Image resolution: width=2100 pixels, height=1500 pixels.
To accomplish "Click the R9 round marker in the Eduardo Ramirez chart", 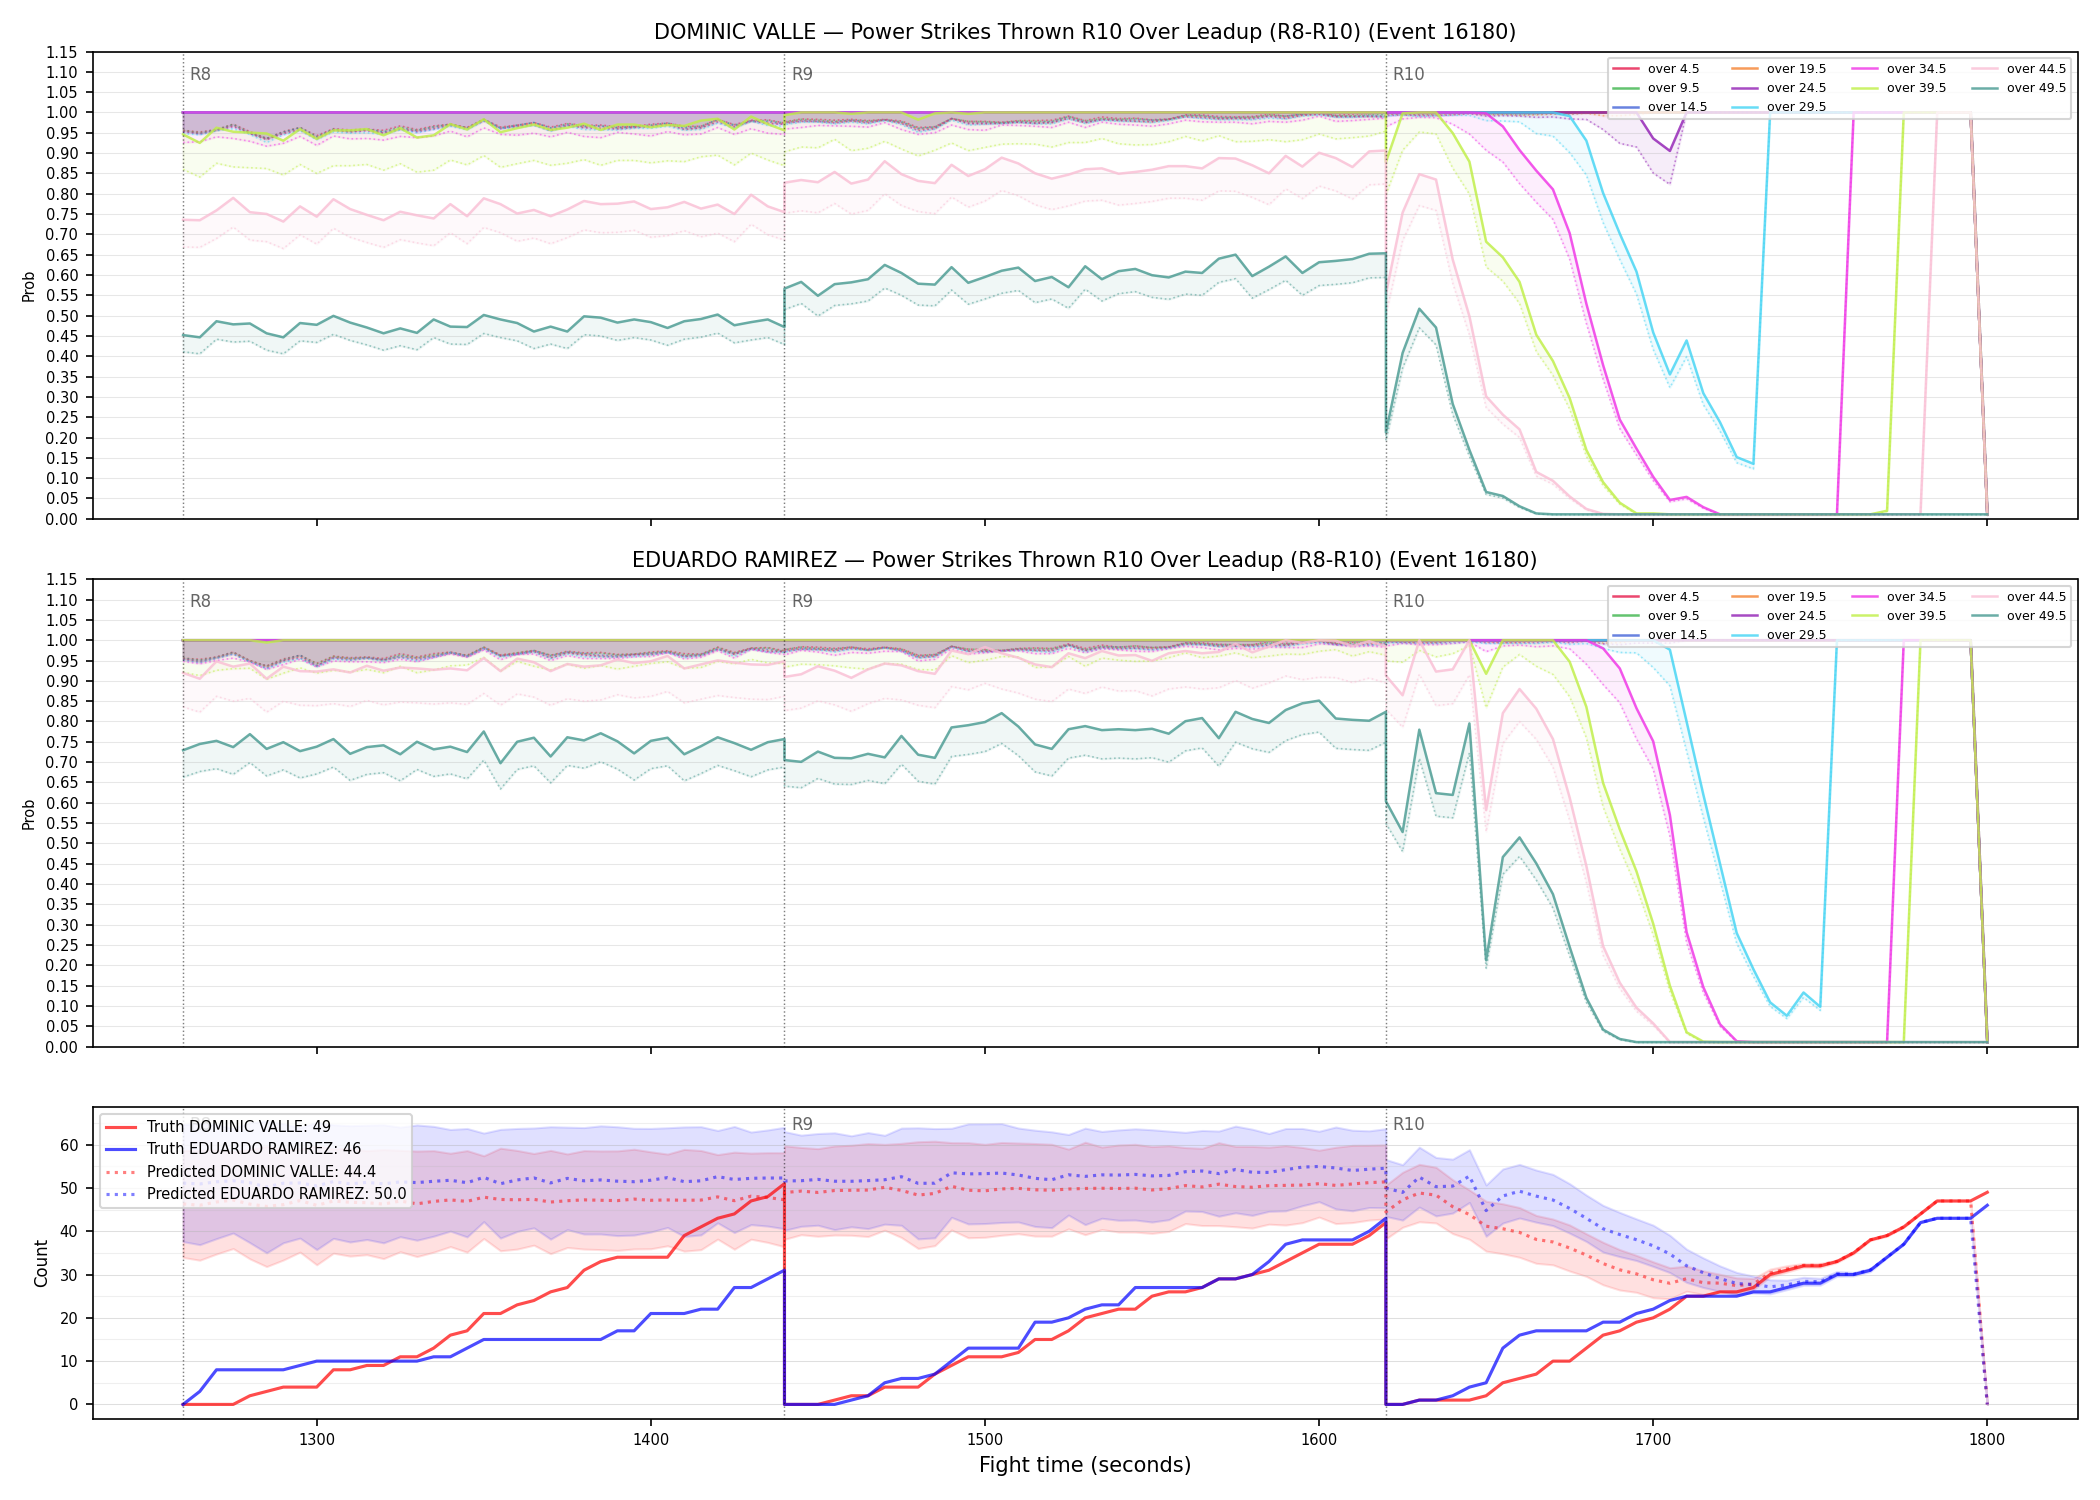I will tap(802, 601).
